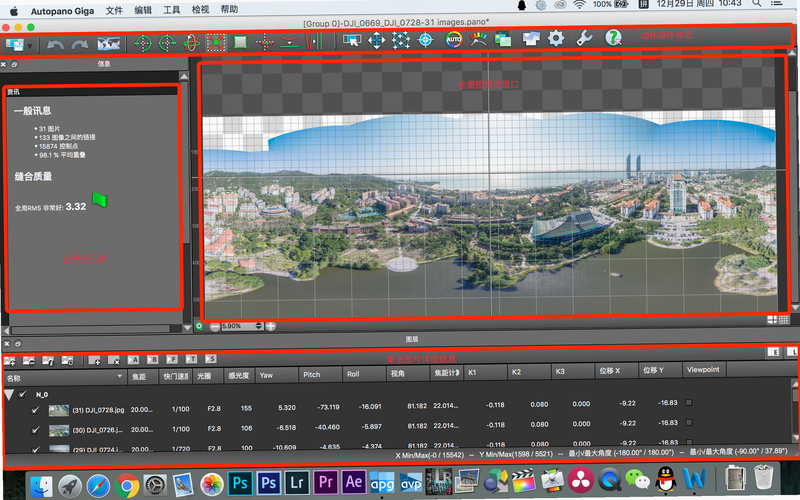Open the 帮助 menu
Image resolution: width=800 pixels, height=500 pixels.
point(229,9)
